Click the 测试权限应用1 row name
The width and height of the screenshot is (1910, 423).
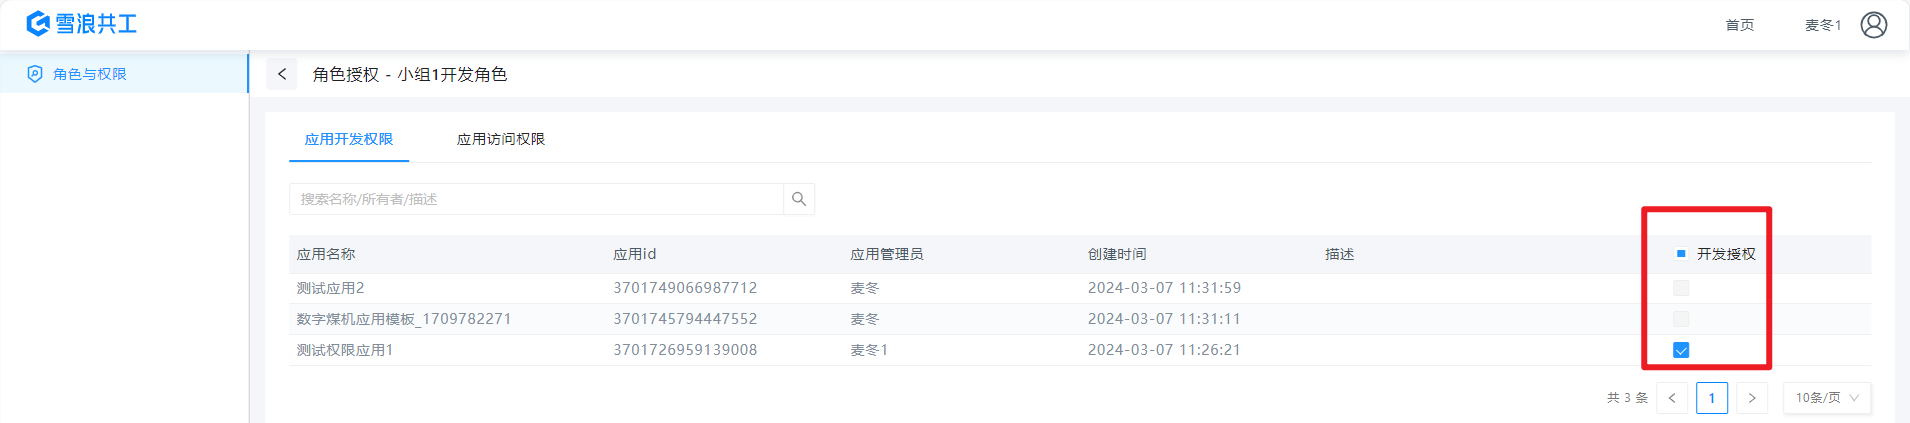point(345,350)
